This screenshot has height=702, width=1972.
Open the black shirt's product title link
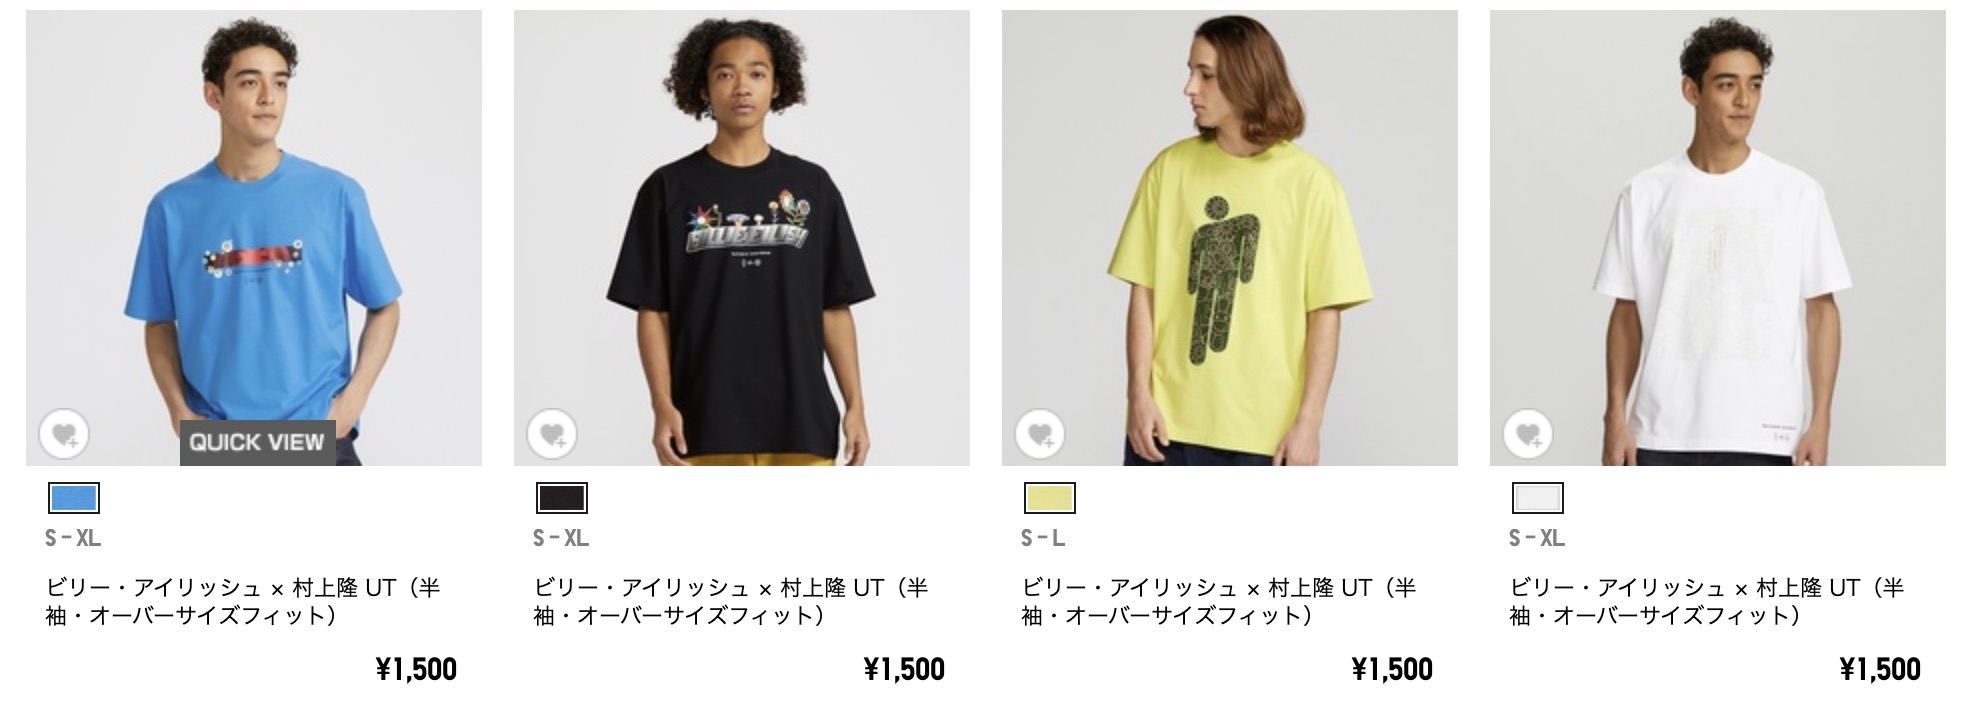click(731, 601)
